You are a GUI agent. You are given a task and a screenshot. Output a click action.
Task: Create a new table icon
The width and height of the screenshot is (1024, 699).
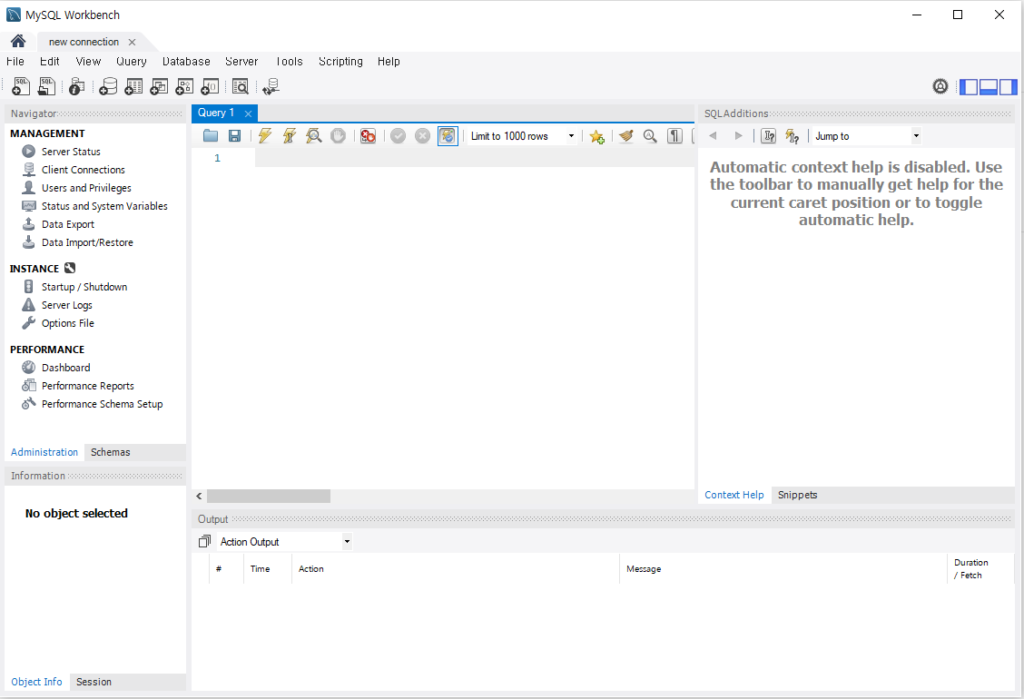tap(134, 86)
